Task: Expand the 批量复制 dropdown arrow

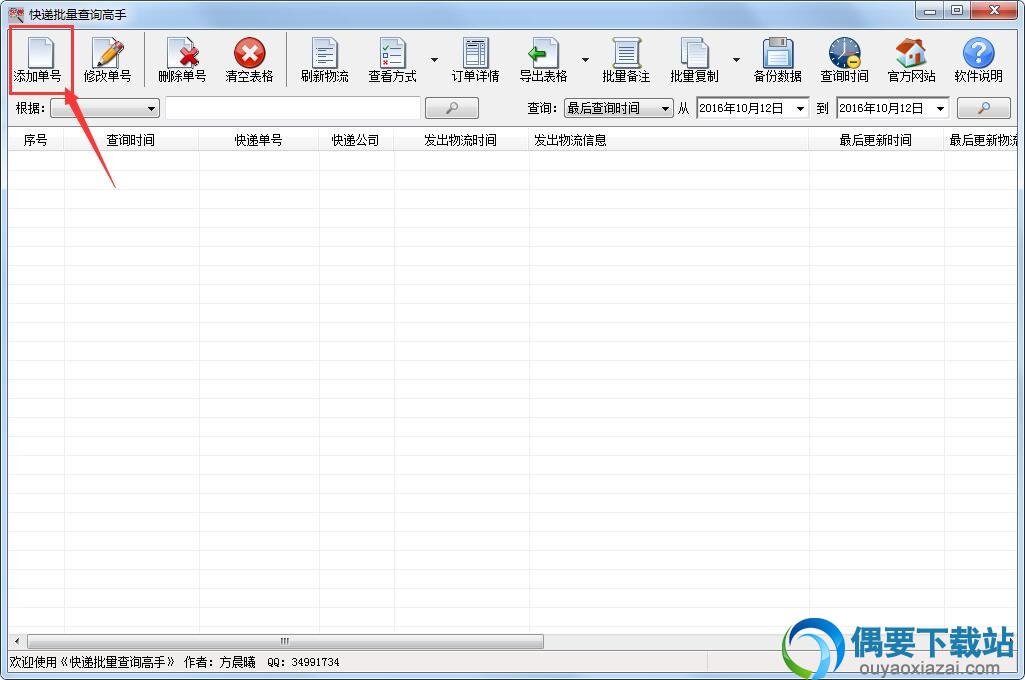Action: click(736, 60)
